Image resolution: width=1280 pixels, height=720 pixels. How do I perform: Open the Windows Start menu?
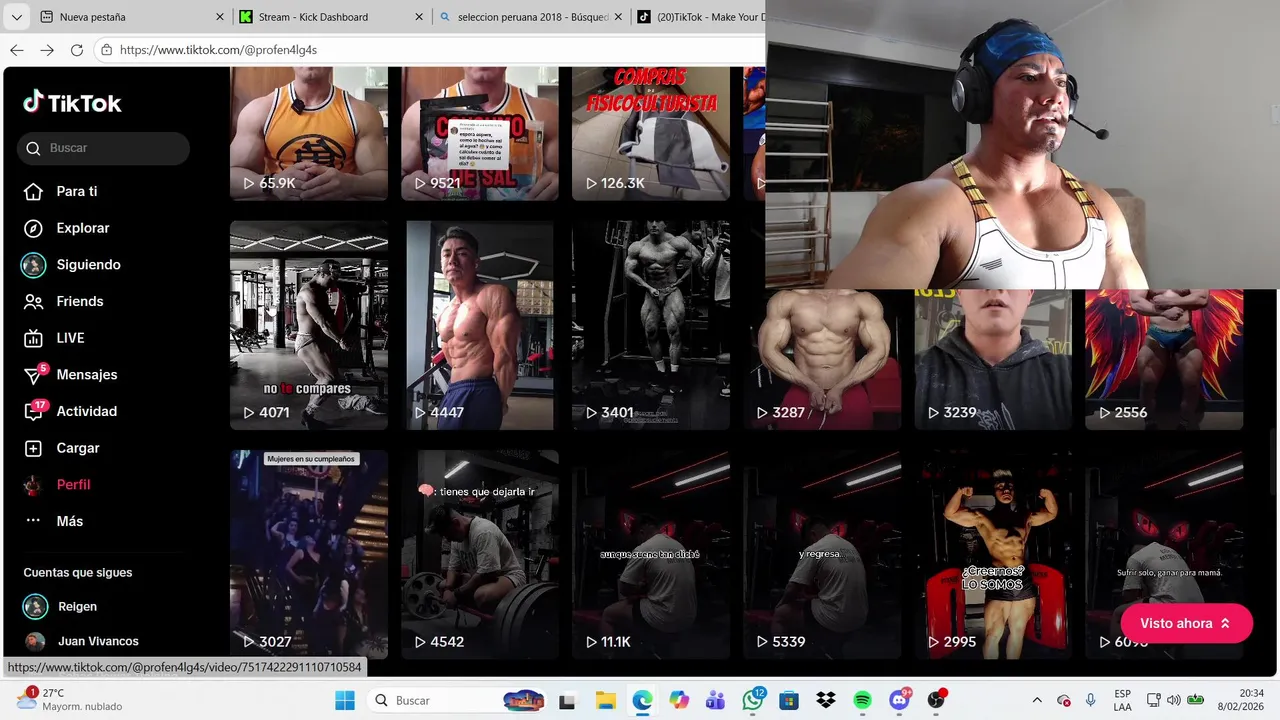click(x=345, y=700)
